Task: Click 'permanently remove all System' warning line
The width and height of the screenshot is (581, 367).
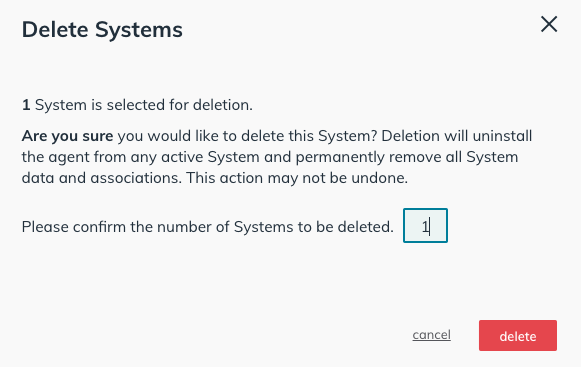Action: (x=407, y=157)
